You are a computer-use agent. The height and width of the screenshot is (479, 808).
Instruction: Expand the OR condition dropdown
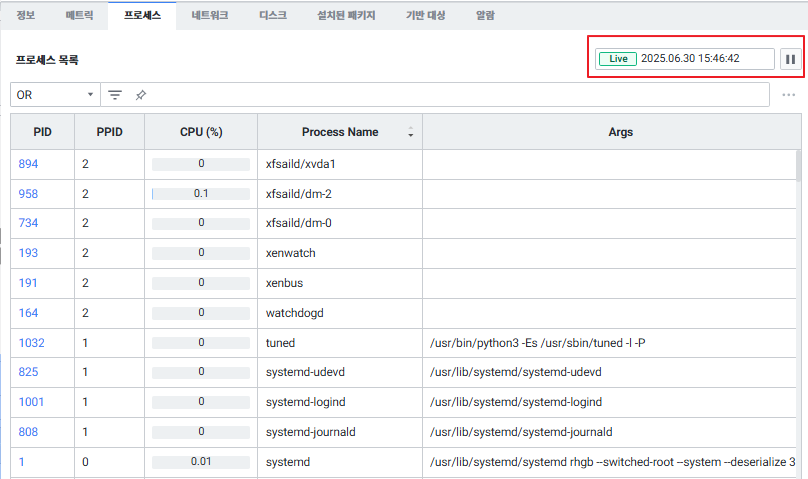55,95
